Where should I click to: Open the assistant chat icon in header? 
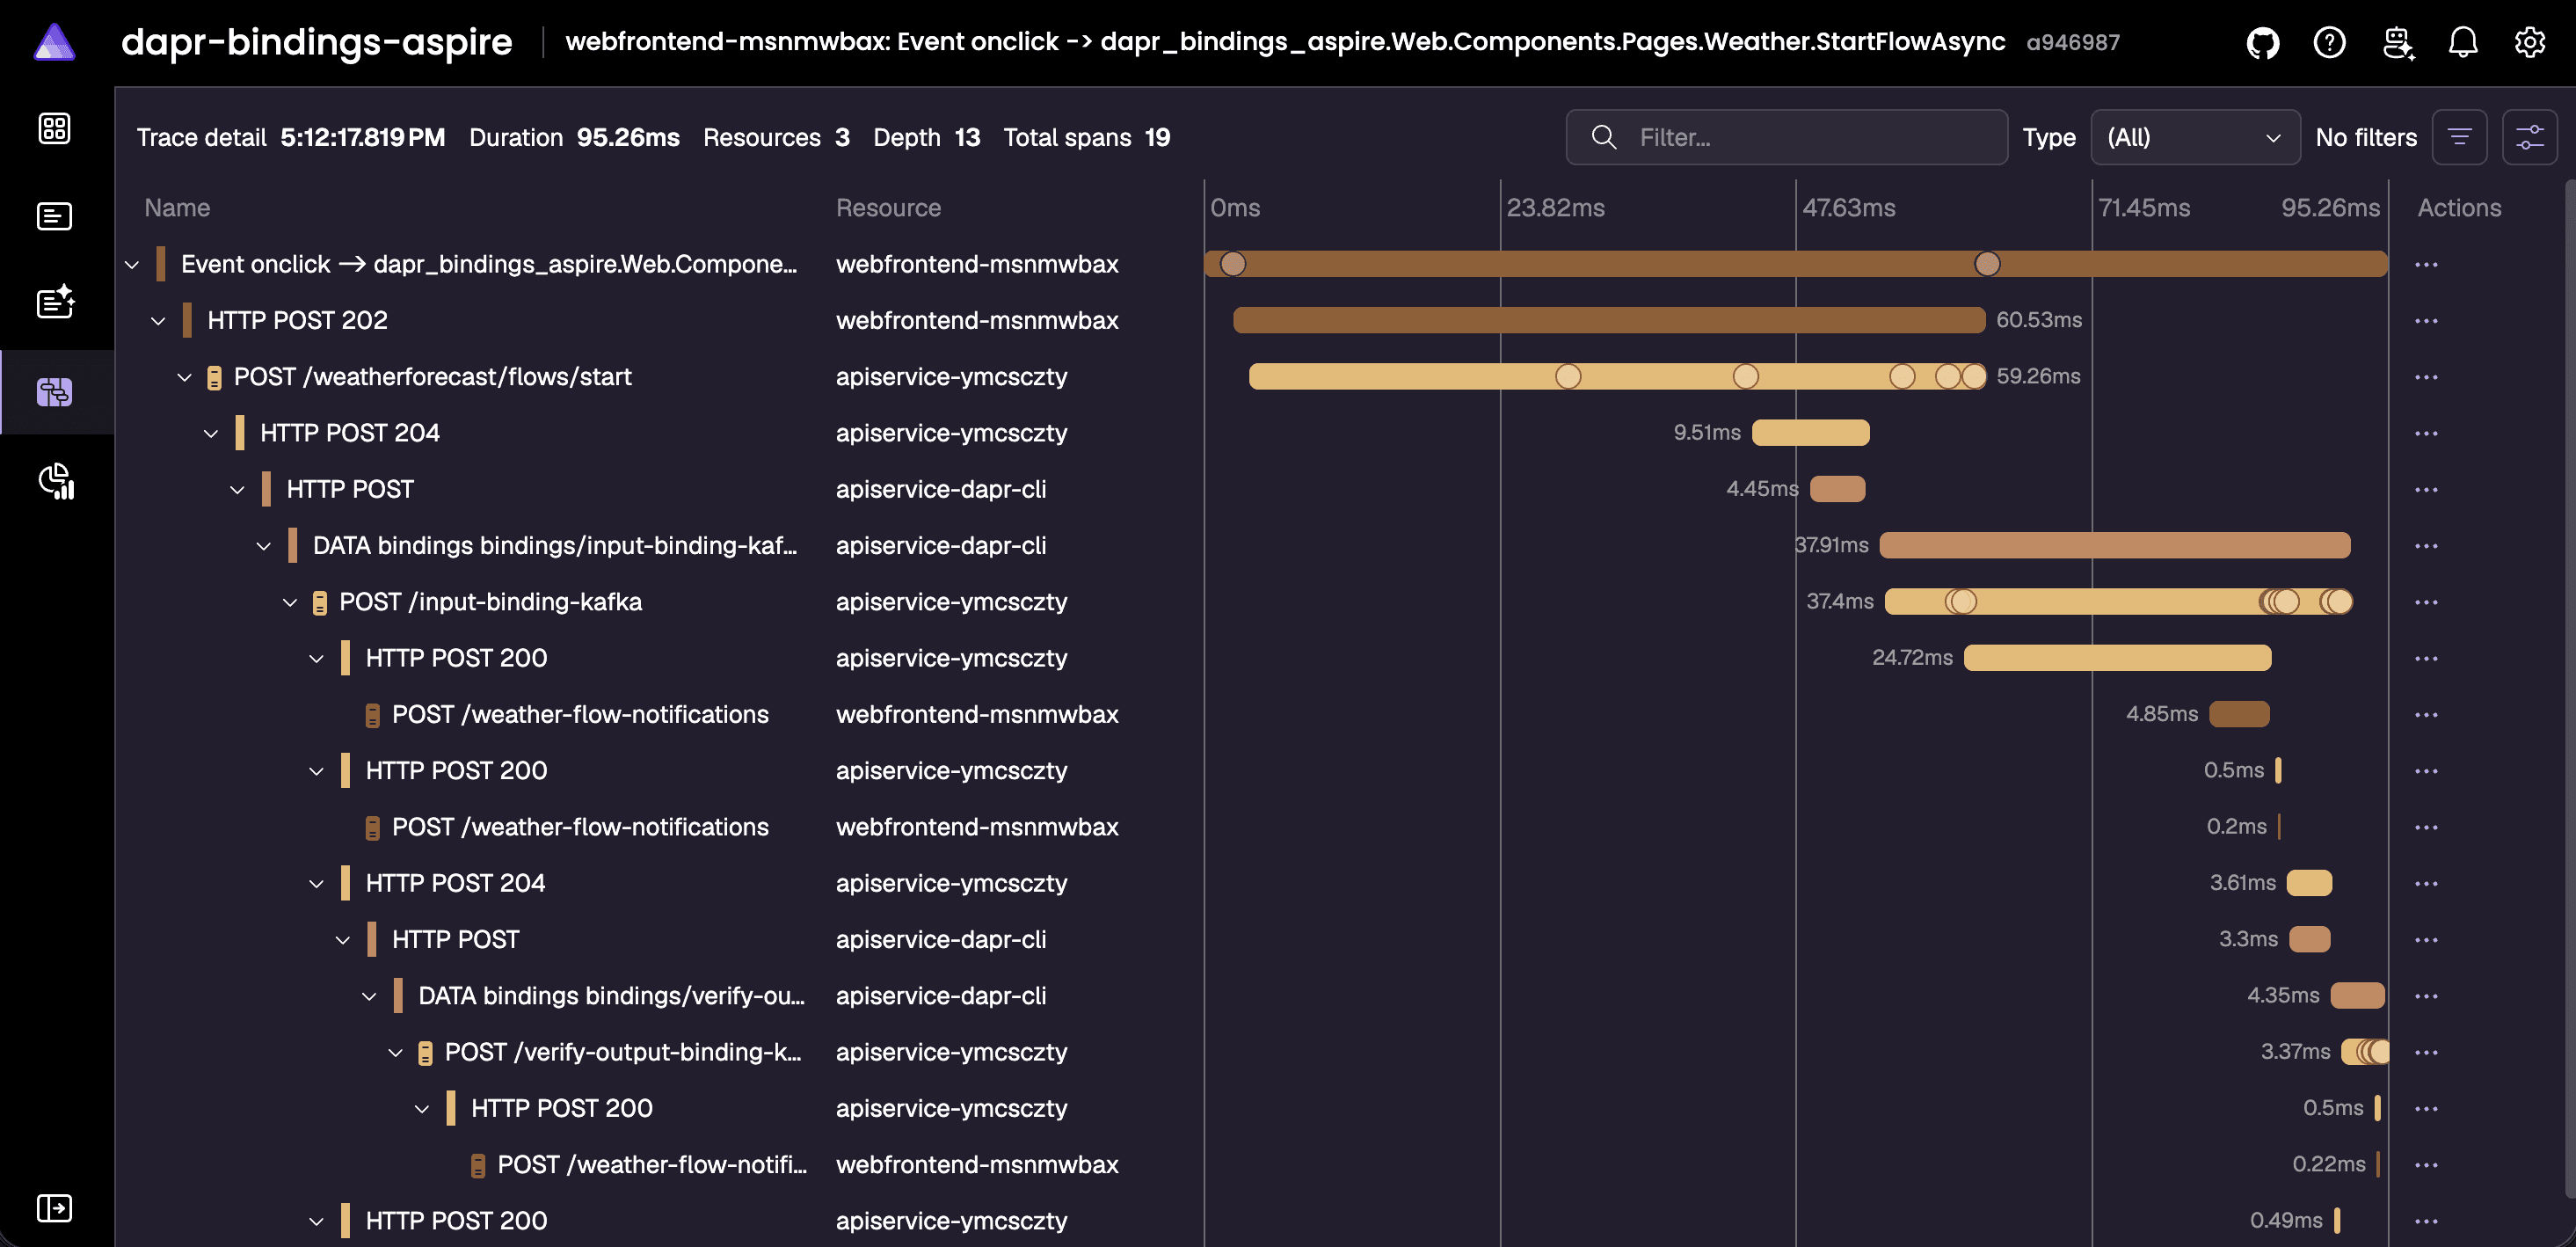[2397, 42]
